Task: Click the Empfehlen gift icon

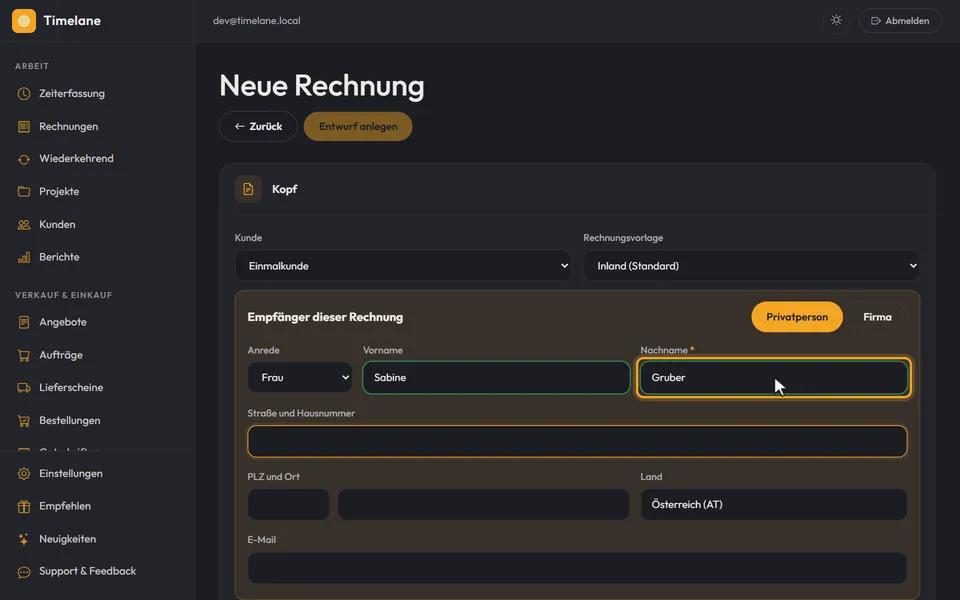Action: pos(24,506)
